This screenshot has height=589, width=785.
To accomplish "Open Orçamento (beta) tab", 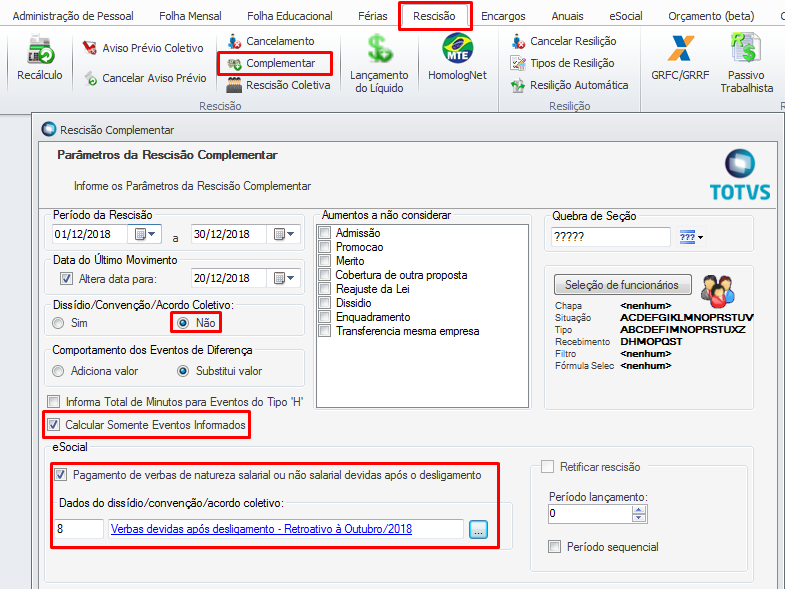I will 711,16.
